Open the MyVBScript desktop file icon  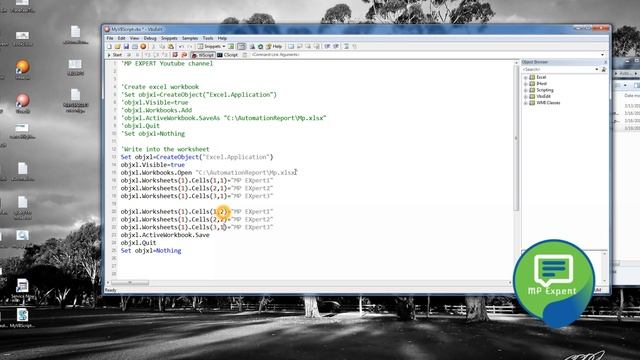(22, 318)
